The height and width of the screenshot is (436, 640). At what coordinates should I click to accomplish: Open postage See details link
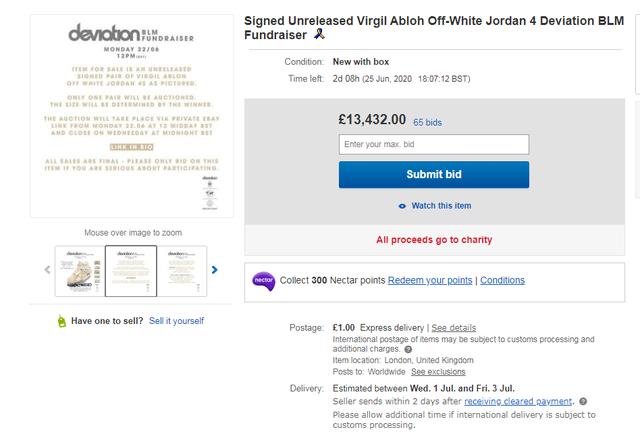[x=454, y=327]
